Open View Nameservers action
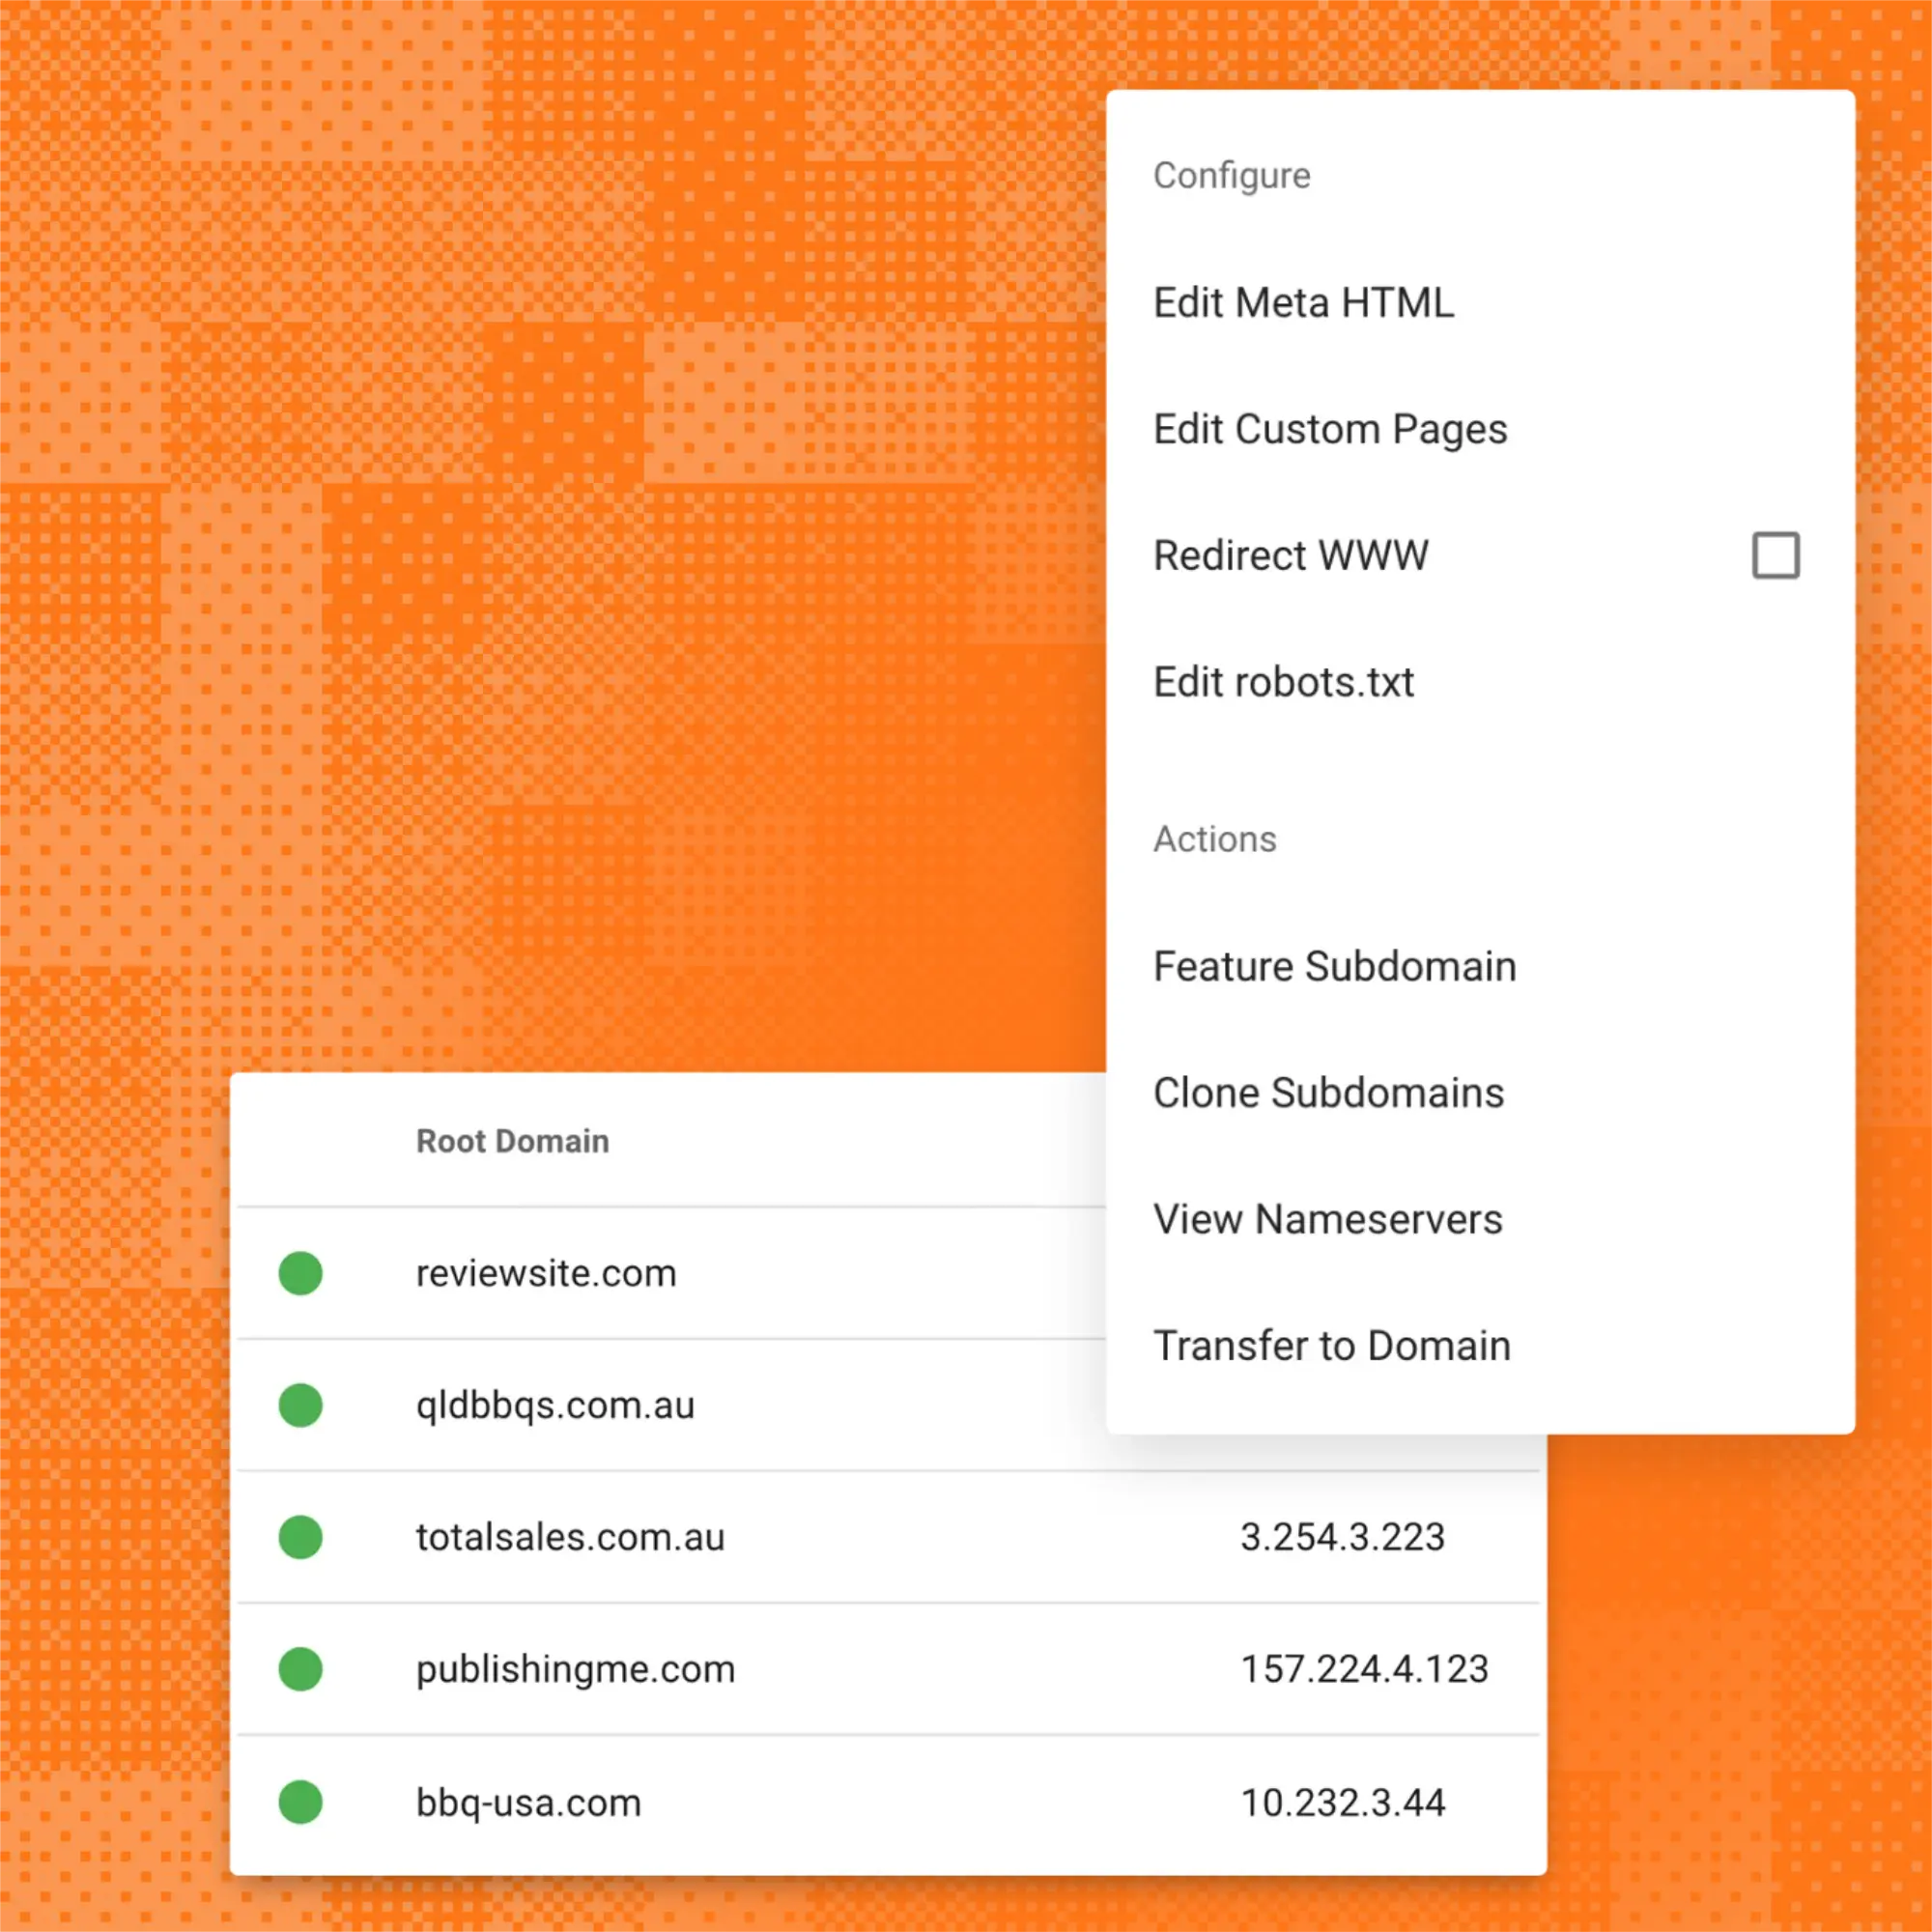The image size is (1932, 1932). pos(1480,1219)
